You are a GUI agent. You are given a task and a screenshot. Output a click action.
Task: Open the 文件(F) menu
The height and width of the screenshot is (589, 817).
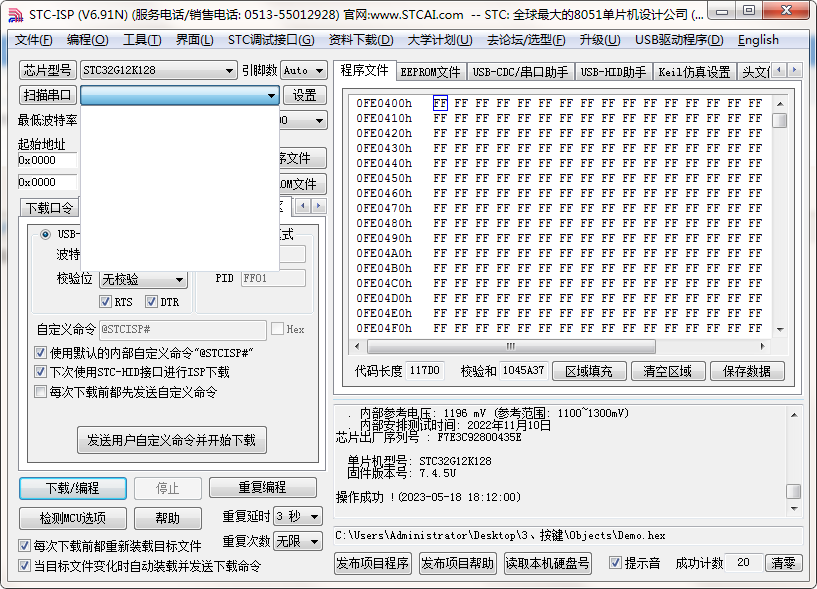[x=33, y=40]
